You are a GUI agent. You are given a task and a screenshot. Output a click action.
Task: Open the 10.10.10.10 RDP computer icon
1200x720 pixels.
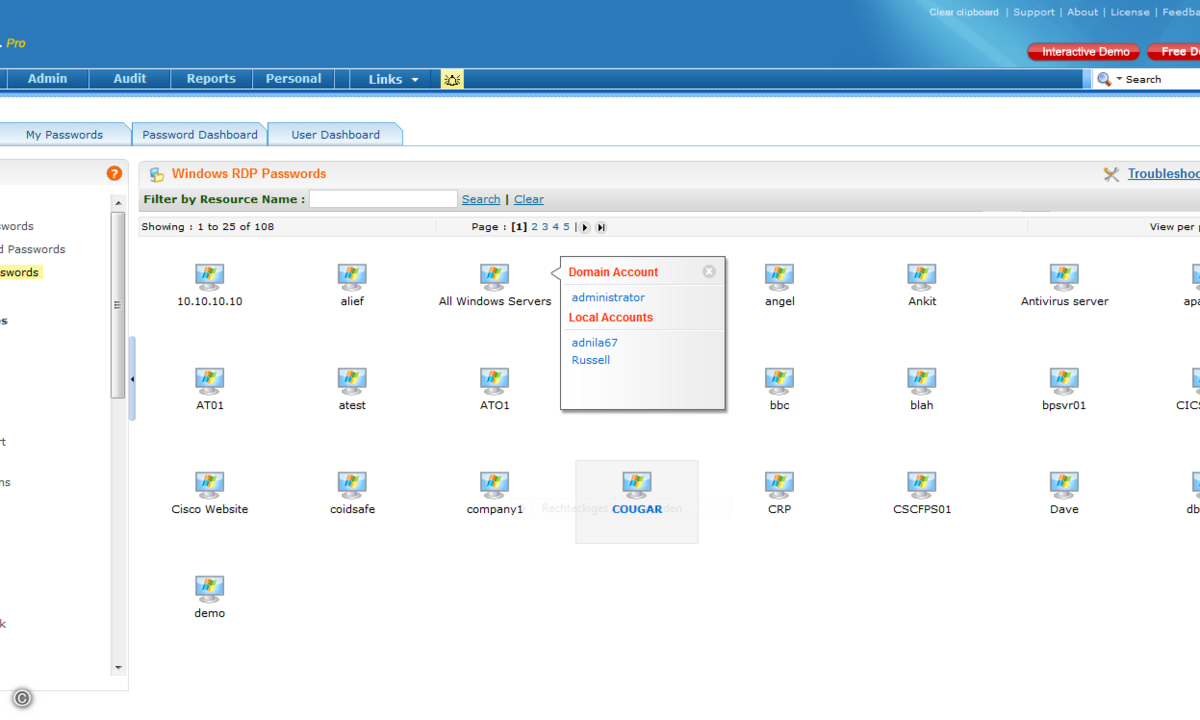pyautogui.click(x=209, y=276)
